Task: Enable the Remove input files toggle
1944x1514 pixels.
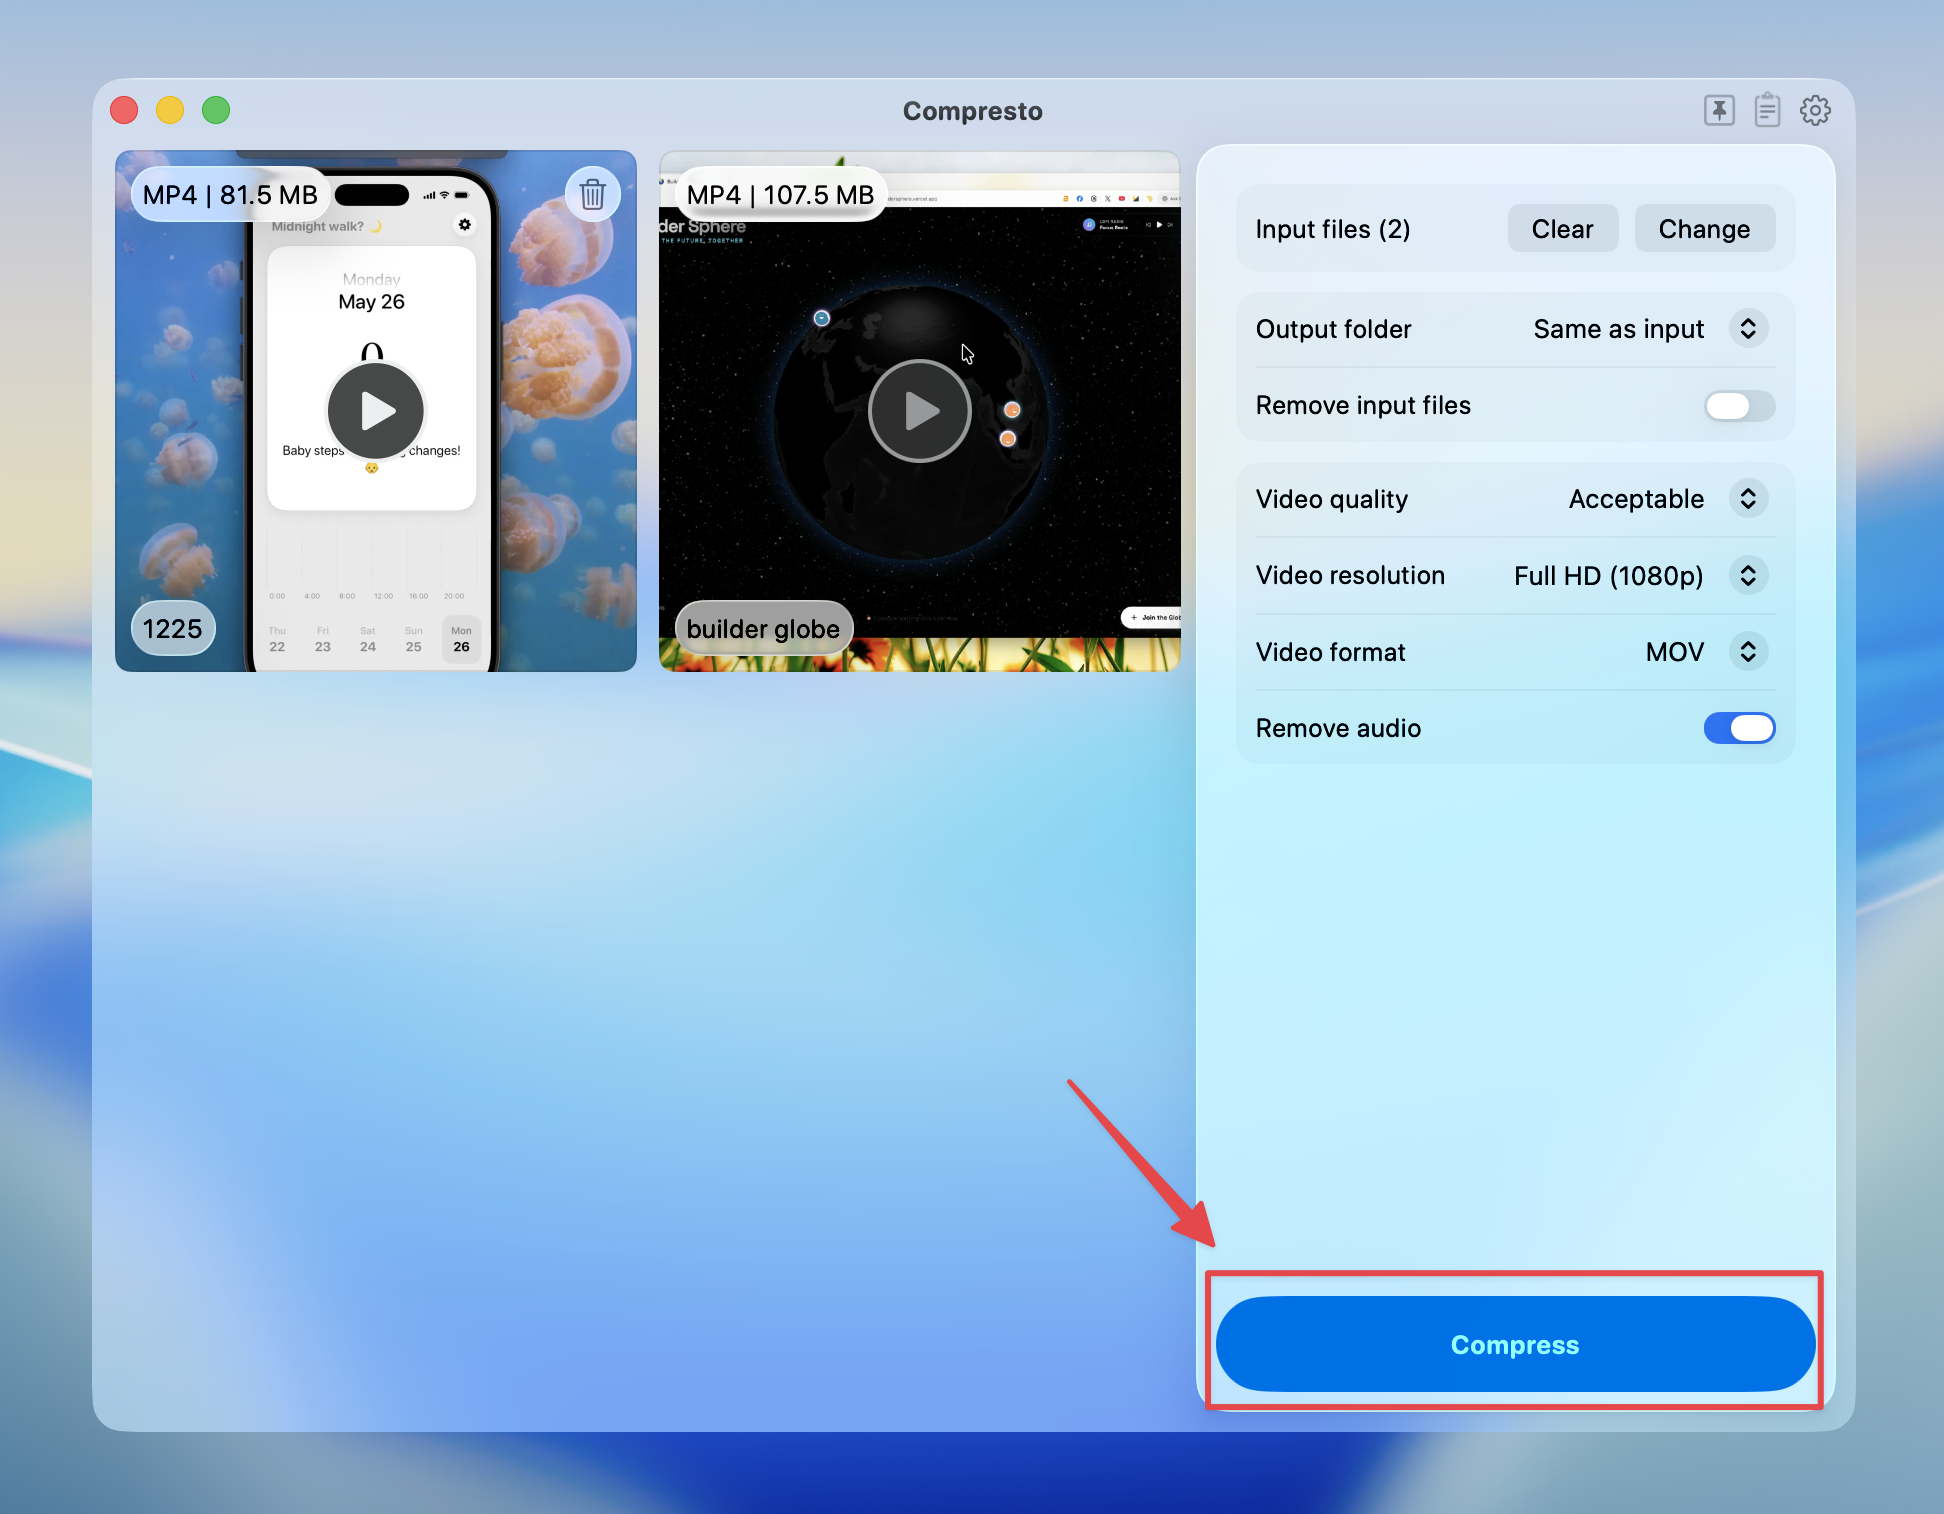Action: (1739, 405)
